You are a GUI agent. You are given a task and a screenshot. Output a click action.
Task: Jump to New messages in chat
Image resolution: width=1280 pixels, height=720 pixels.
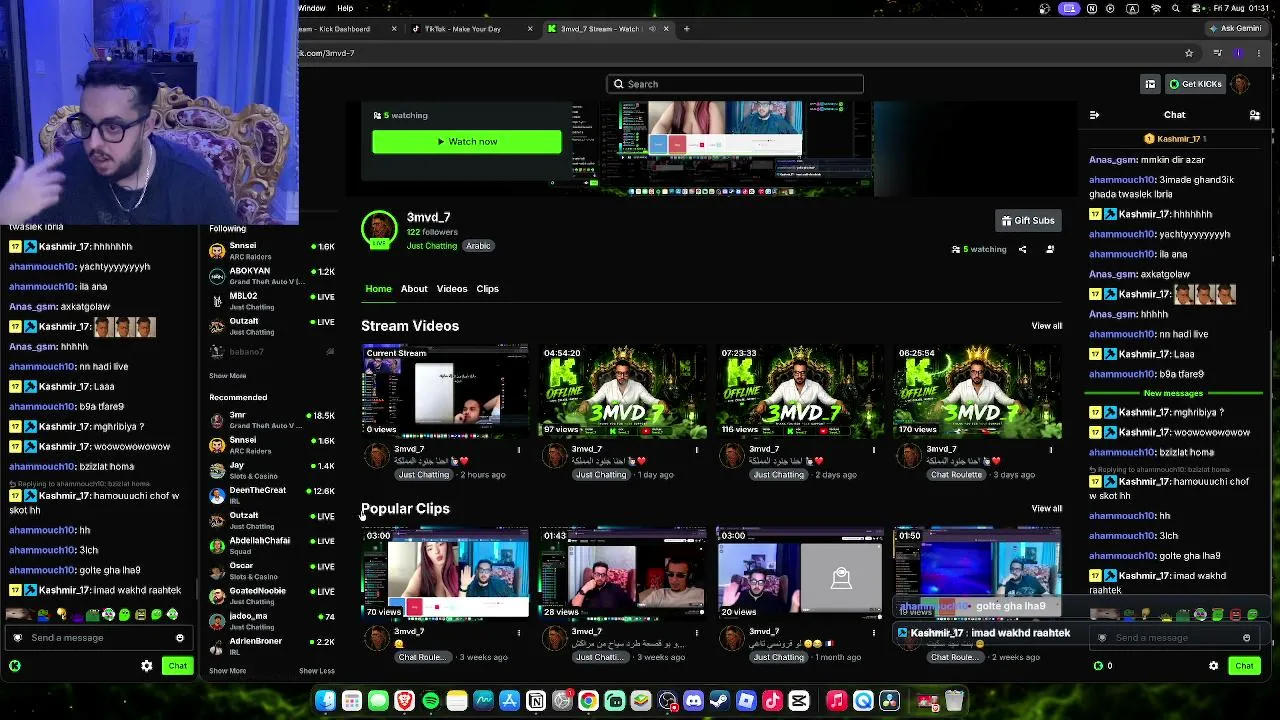tap(1173, 394)
